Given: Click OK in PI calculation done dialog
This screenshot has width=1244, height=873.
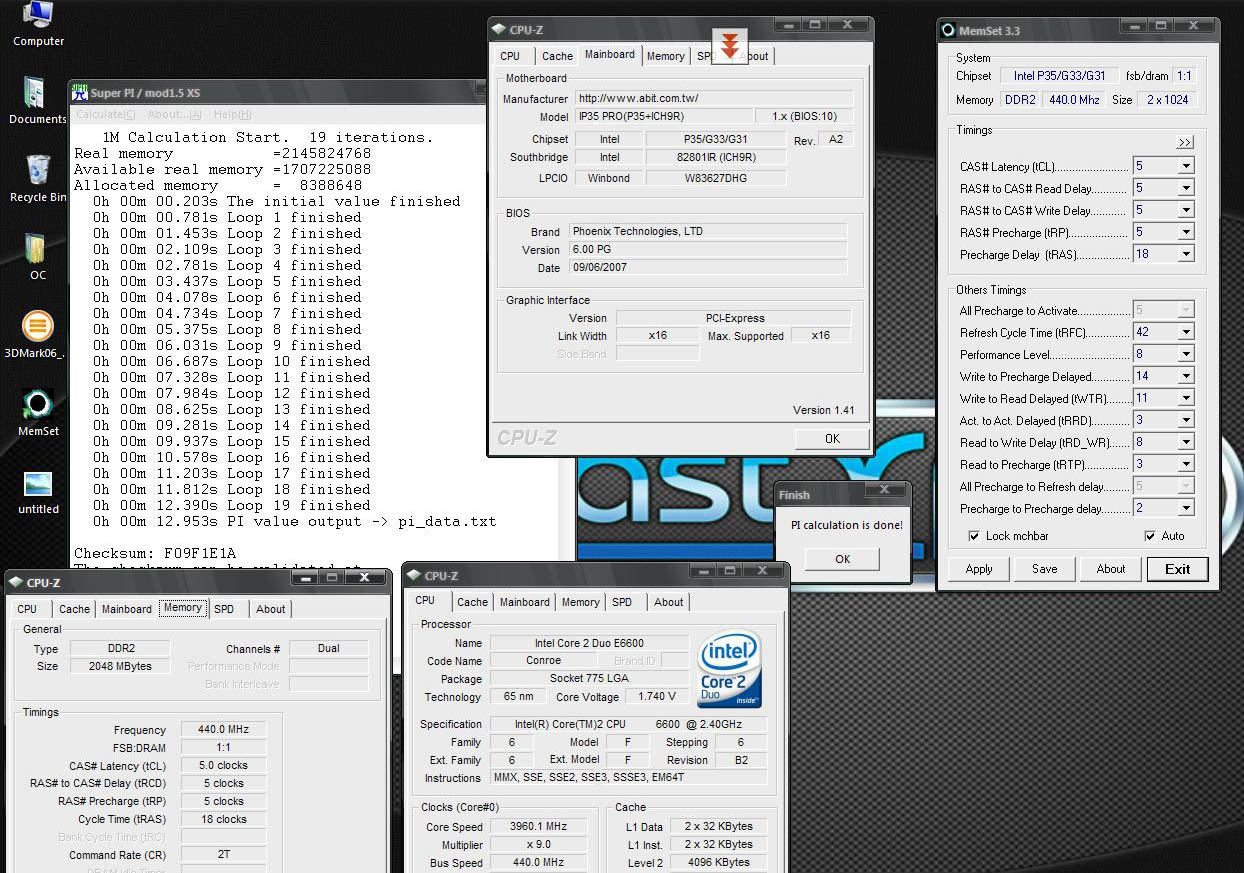Looking at the screenshot, I should tap(842, 559).
